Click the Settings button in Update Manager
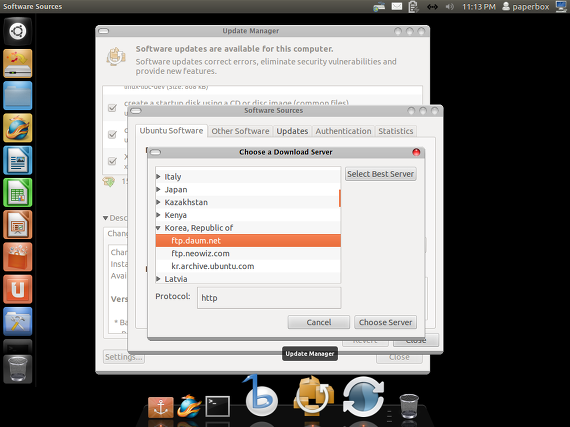 point(124,357)
